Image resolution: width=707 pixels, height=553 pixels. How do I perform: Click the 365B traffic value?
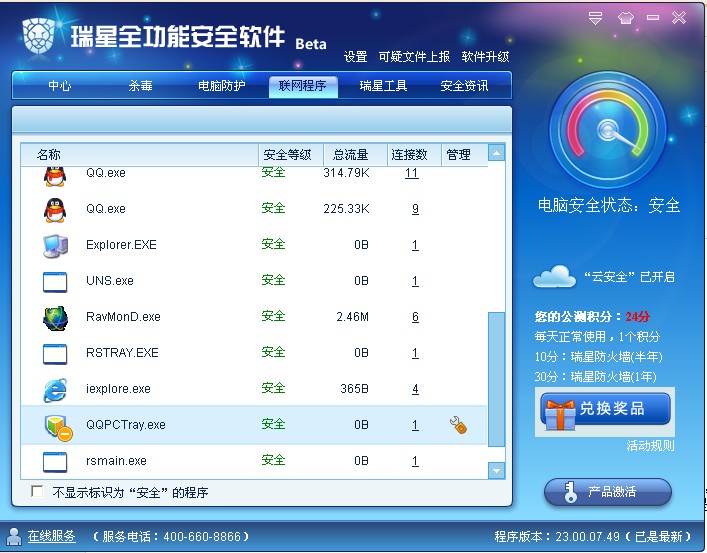tap(354, 389)
